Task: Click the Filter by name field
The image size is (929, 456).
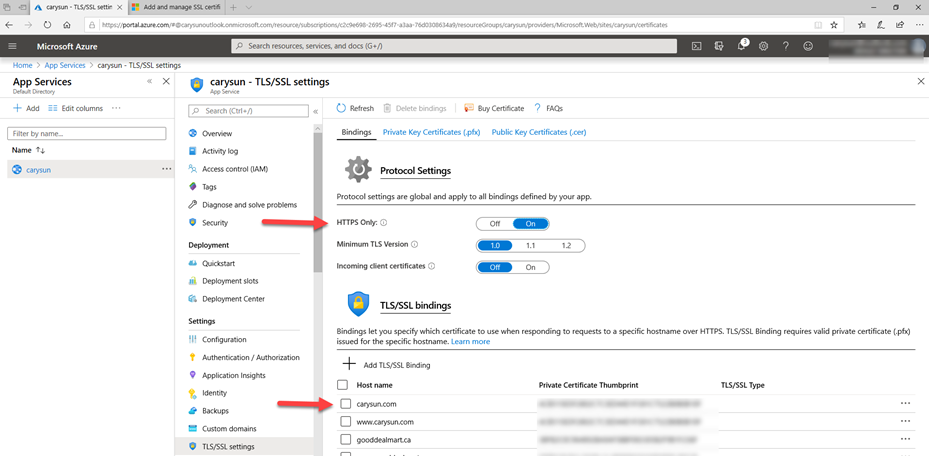Action: point(87,134)
